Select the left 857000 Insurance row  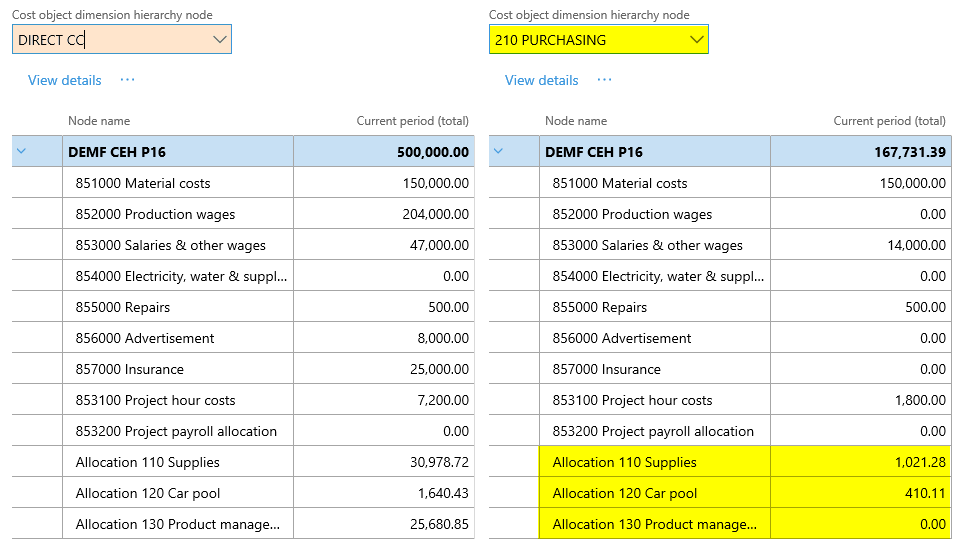coord(129,369)
